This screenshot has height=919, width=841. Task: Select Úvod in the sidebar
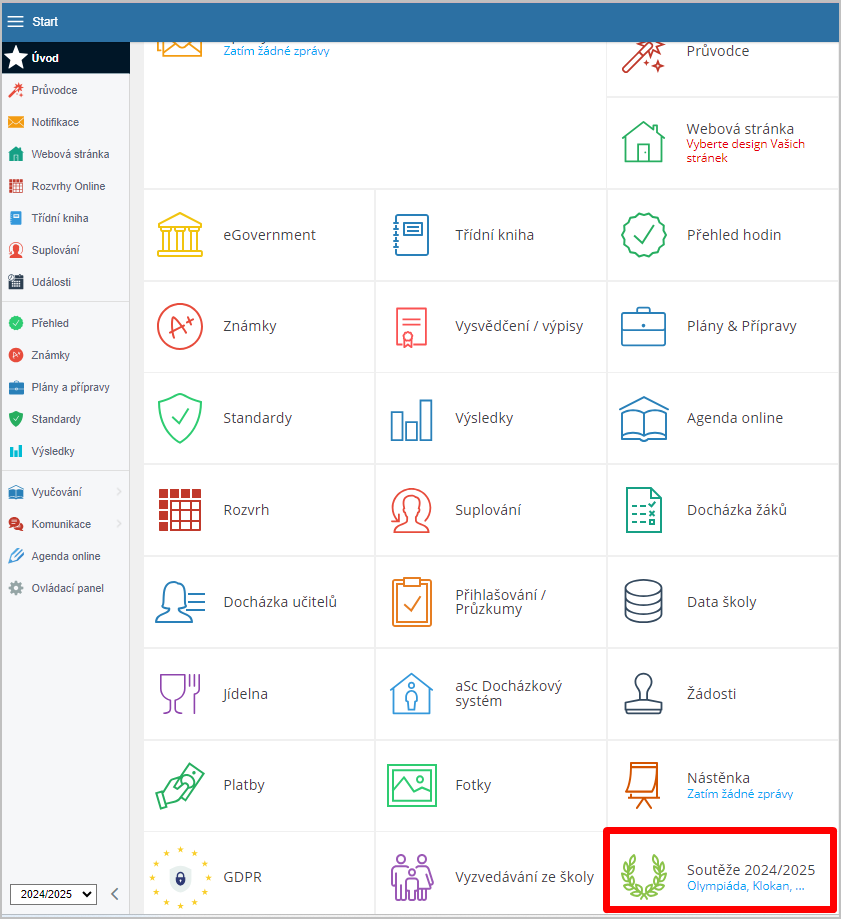click(66, 58)
